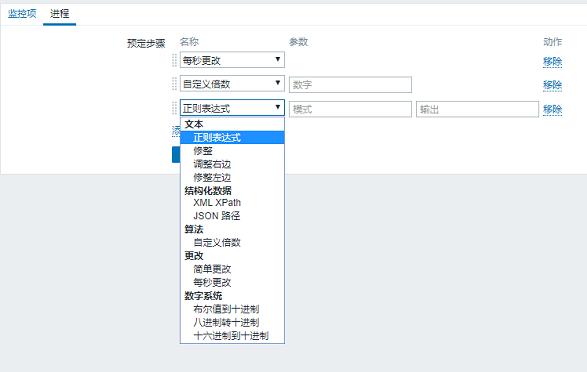This screenshot has width=587, height=372.
Task: Select XML XPath option
Action: 232,203
